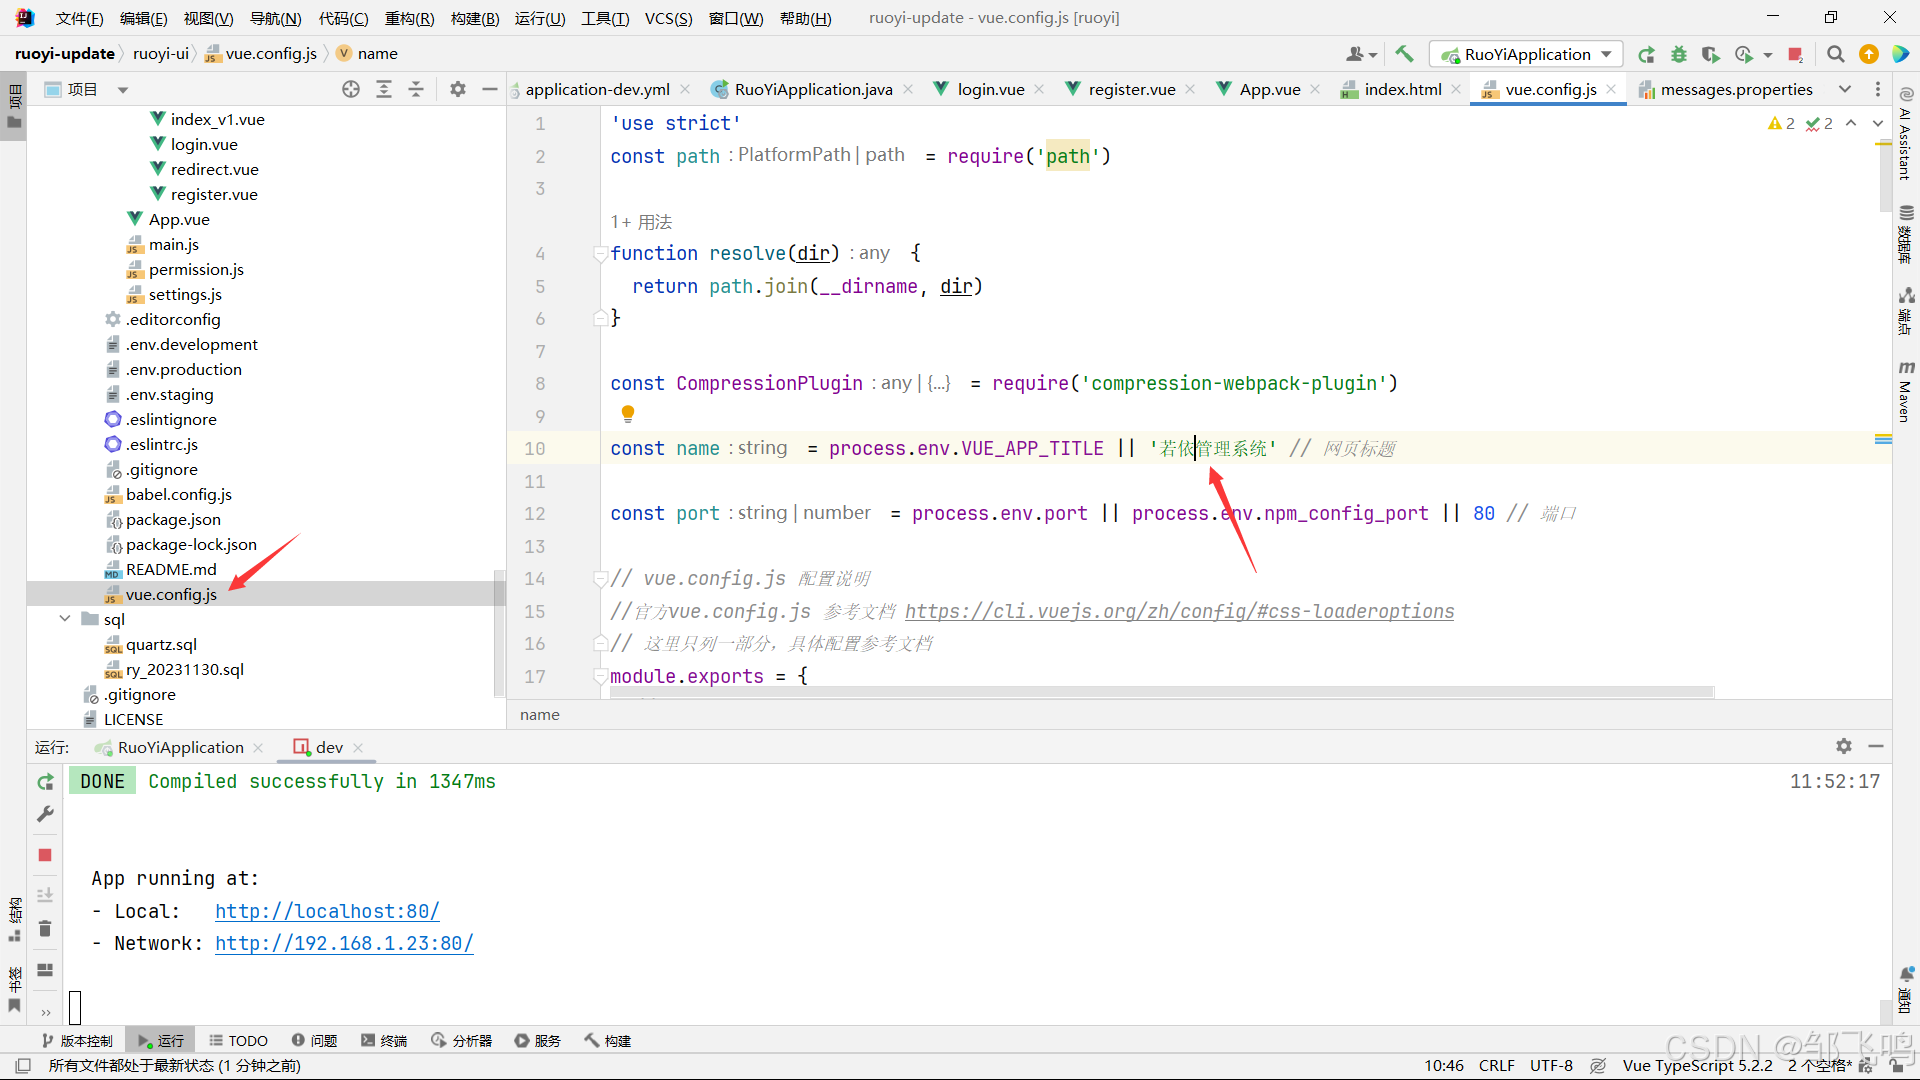Click the Build project hammer icon
The width and height of the screenshot is (1920, 1080).
point(1405,54)
